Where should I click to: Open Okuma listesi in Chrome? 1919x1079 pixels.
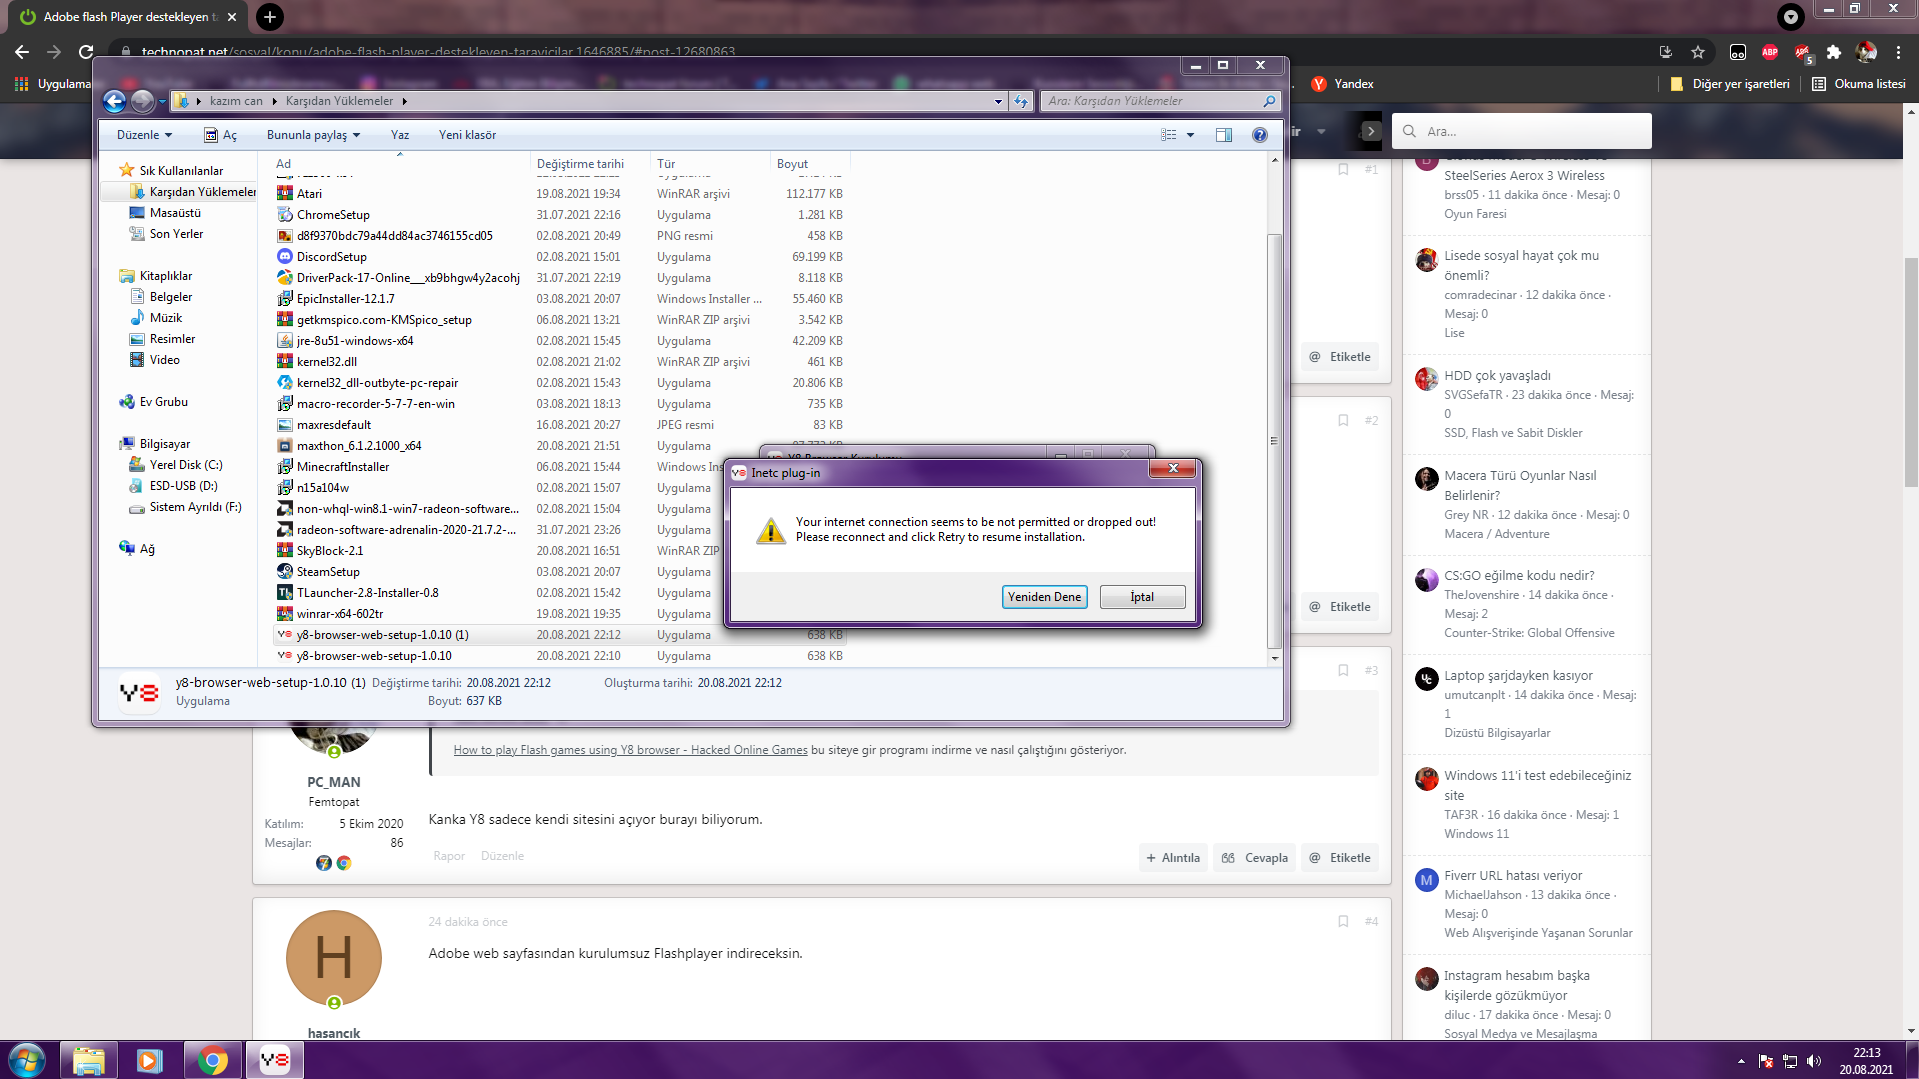[1859, 84]
